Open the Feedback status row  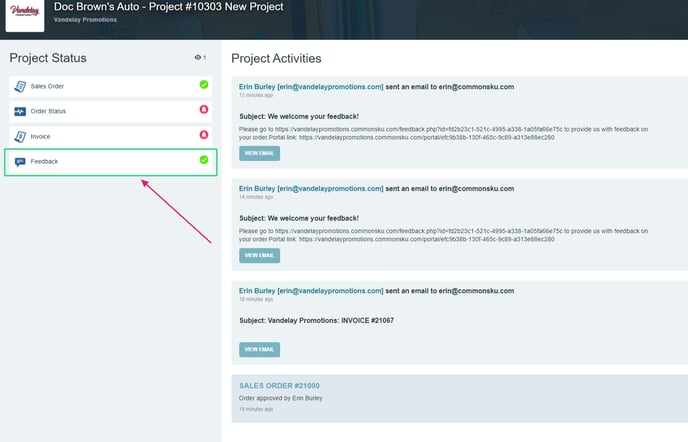point(111,162)
